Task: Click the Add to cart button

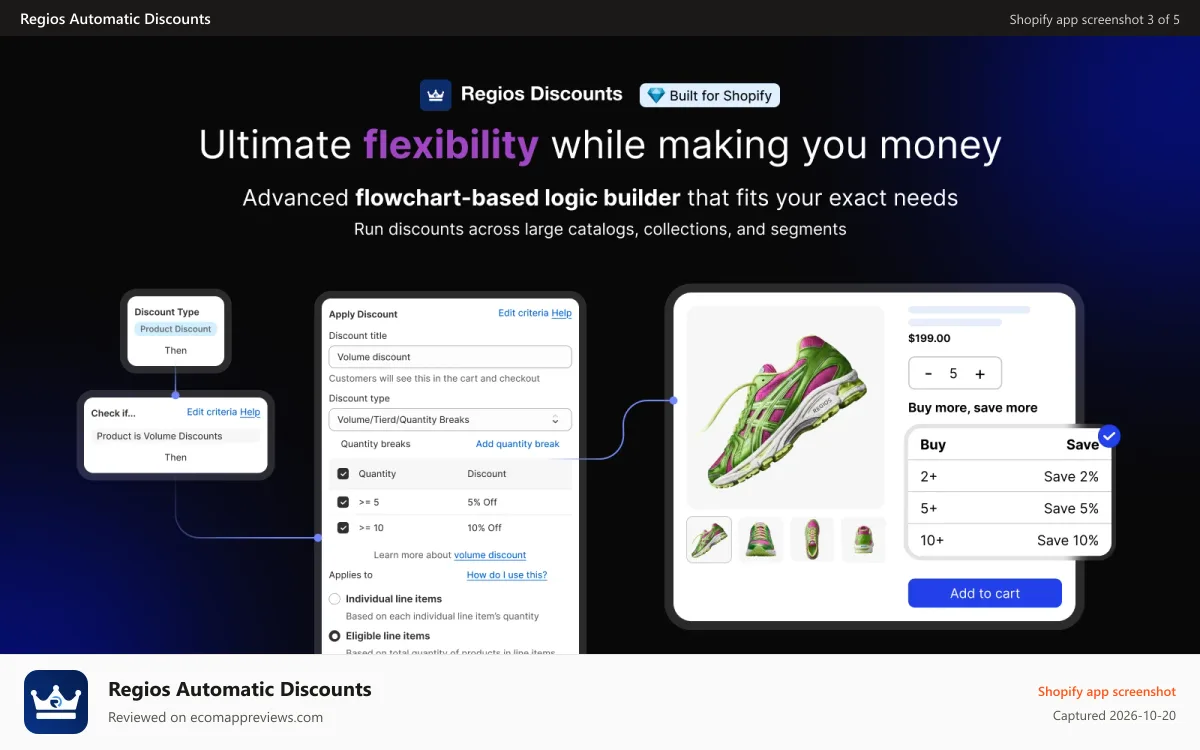Action: point(985,593)
